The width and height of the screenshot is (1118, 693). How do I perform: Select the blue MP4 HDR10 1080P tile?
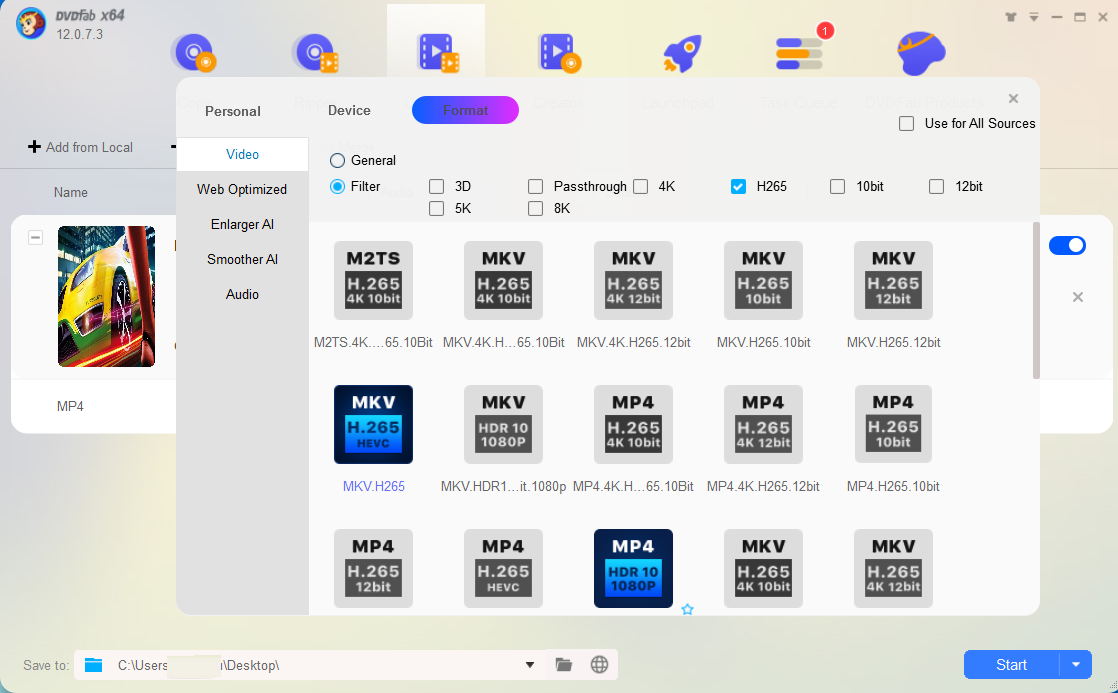[x=633, y=568]
